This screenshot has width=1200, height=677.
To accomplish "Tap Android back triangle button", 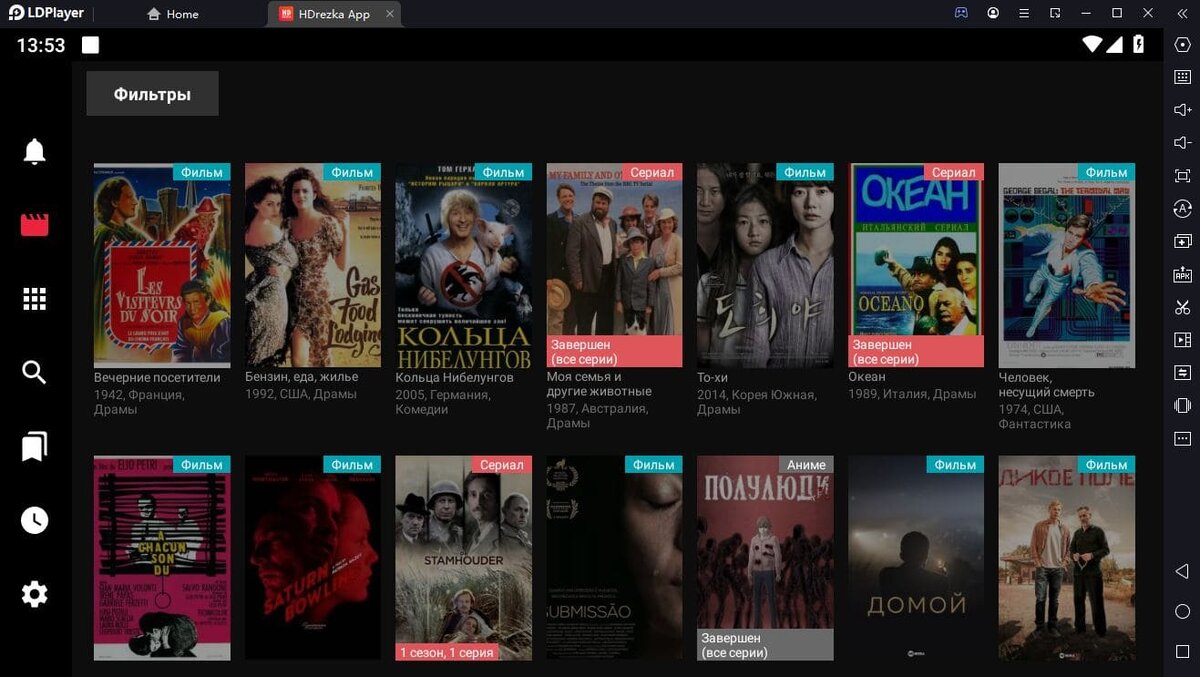I will (x=1182, y=571).
